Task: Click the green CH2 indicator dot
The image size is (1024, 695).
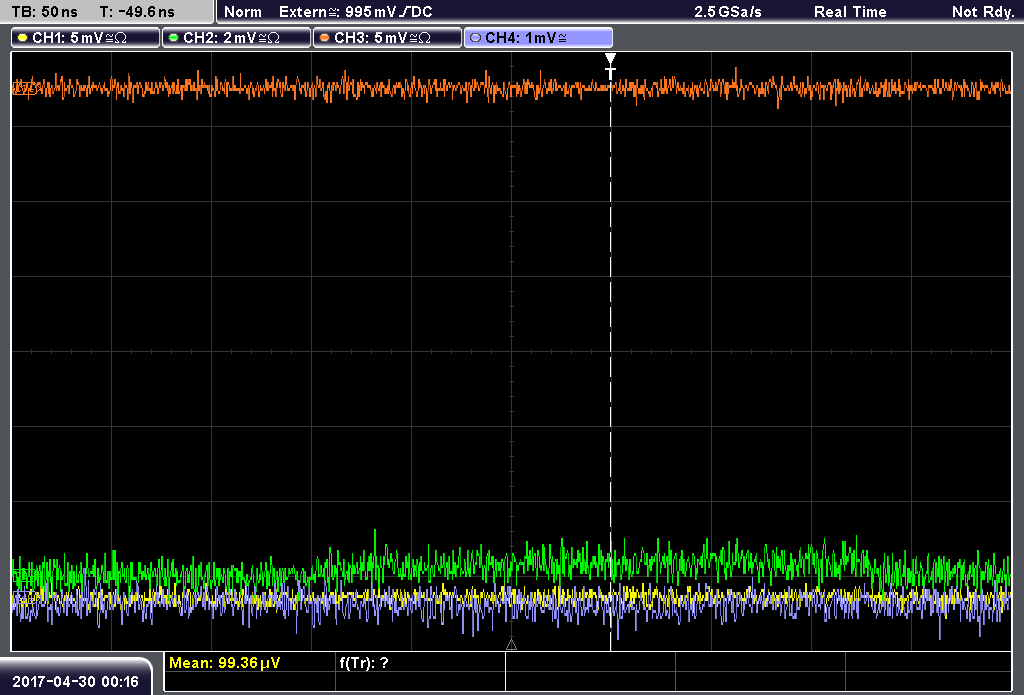Action: pyautogui.click(x=174, y=38)
